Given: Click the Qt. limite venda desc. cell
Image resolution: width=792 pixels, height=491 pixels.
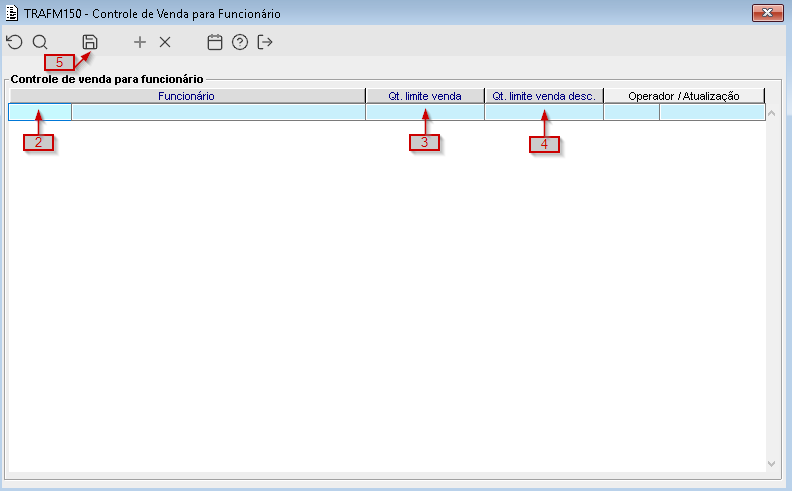Looking at the screenshot, I should click(544, 112).
